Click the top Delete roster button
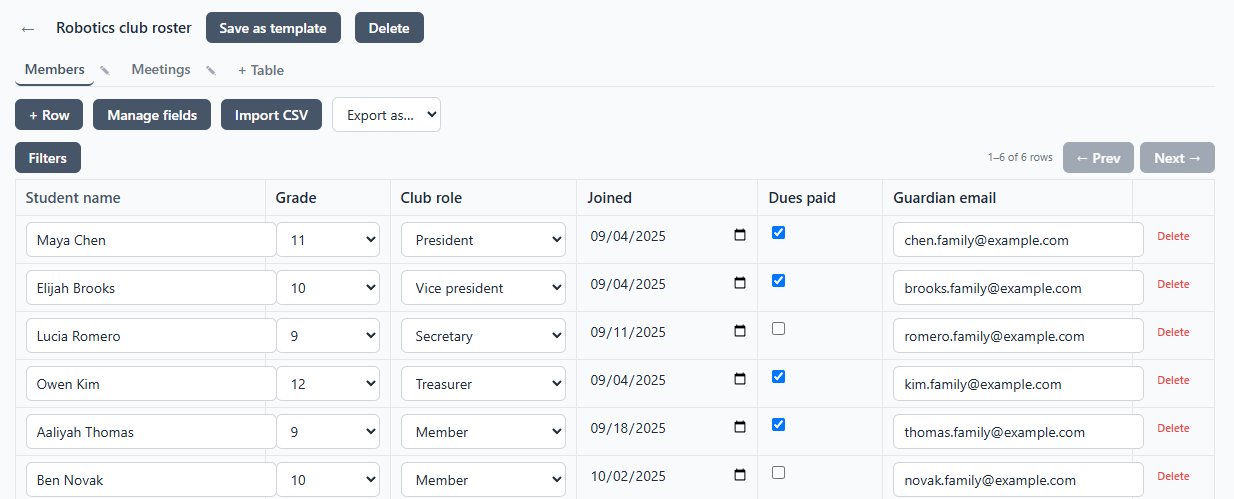Screen dimensions: 1234x499 tap(389, 28)
